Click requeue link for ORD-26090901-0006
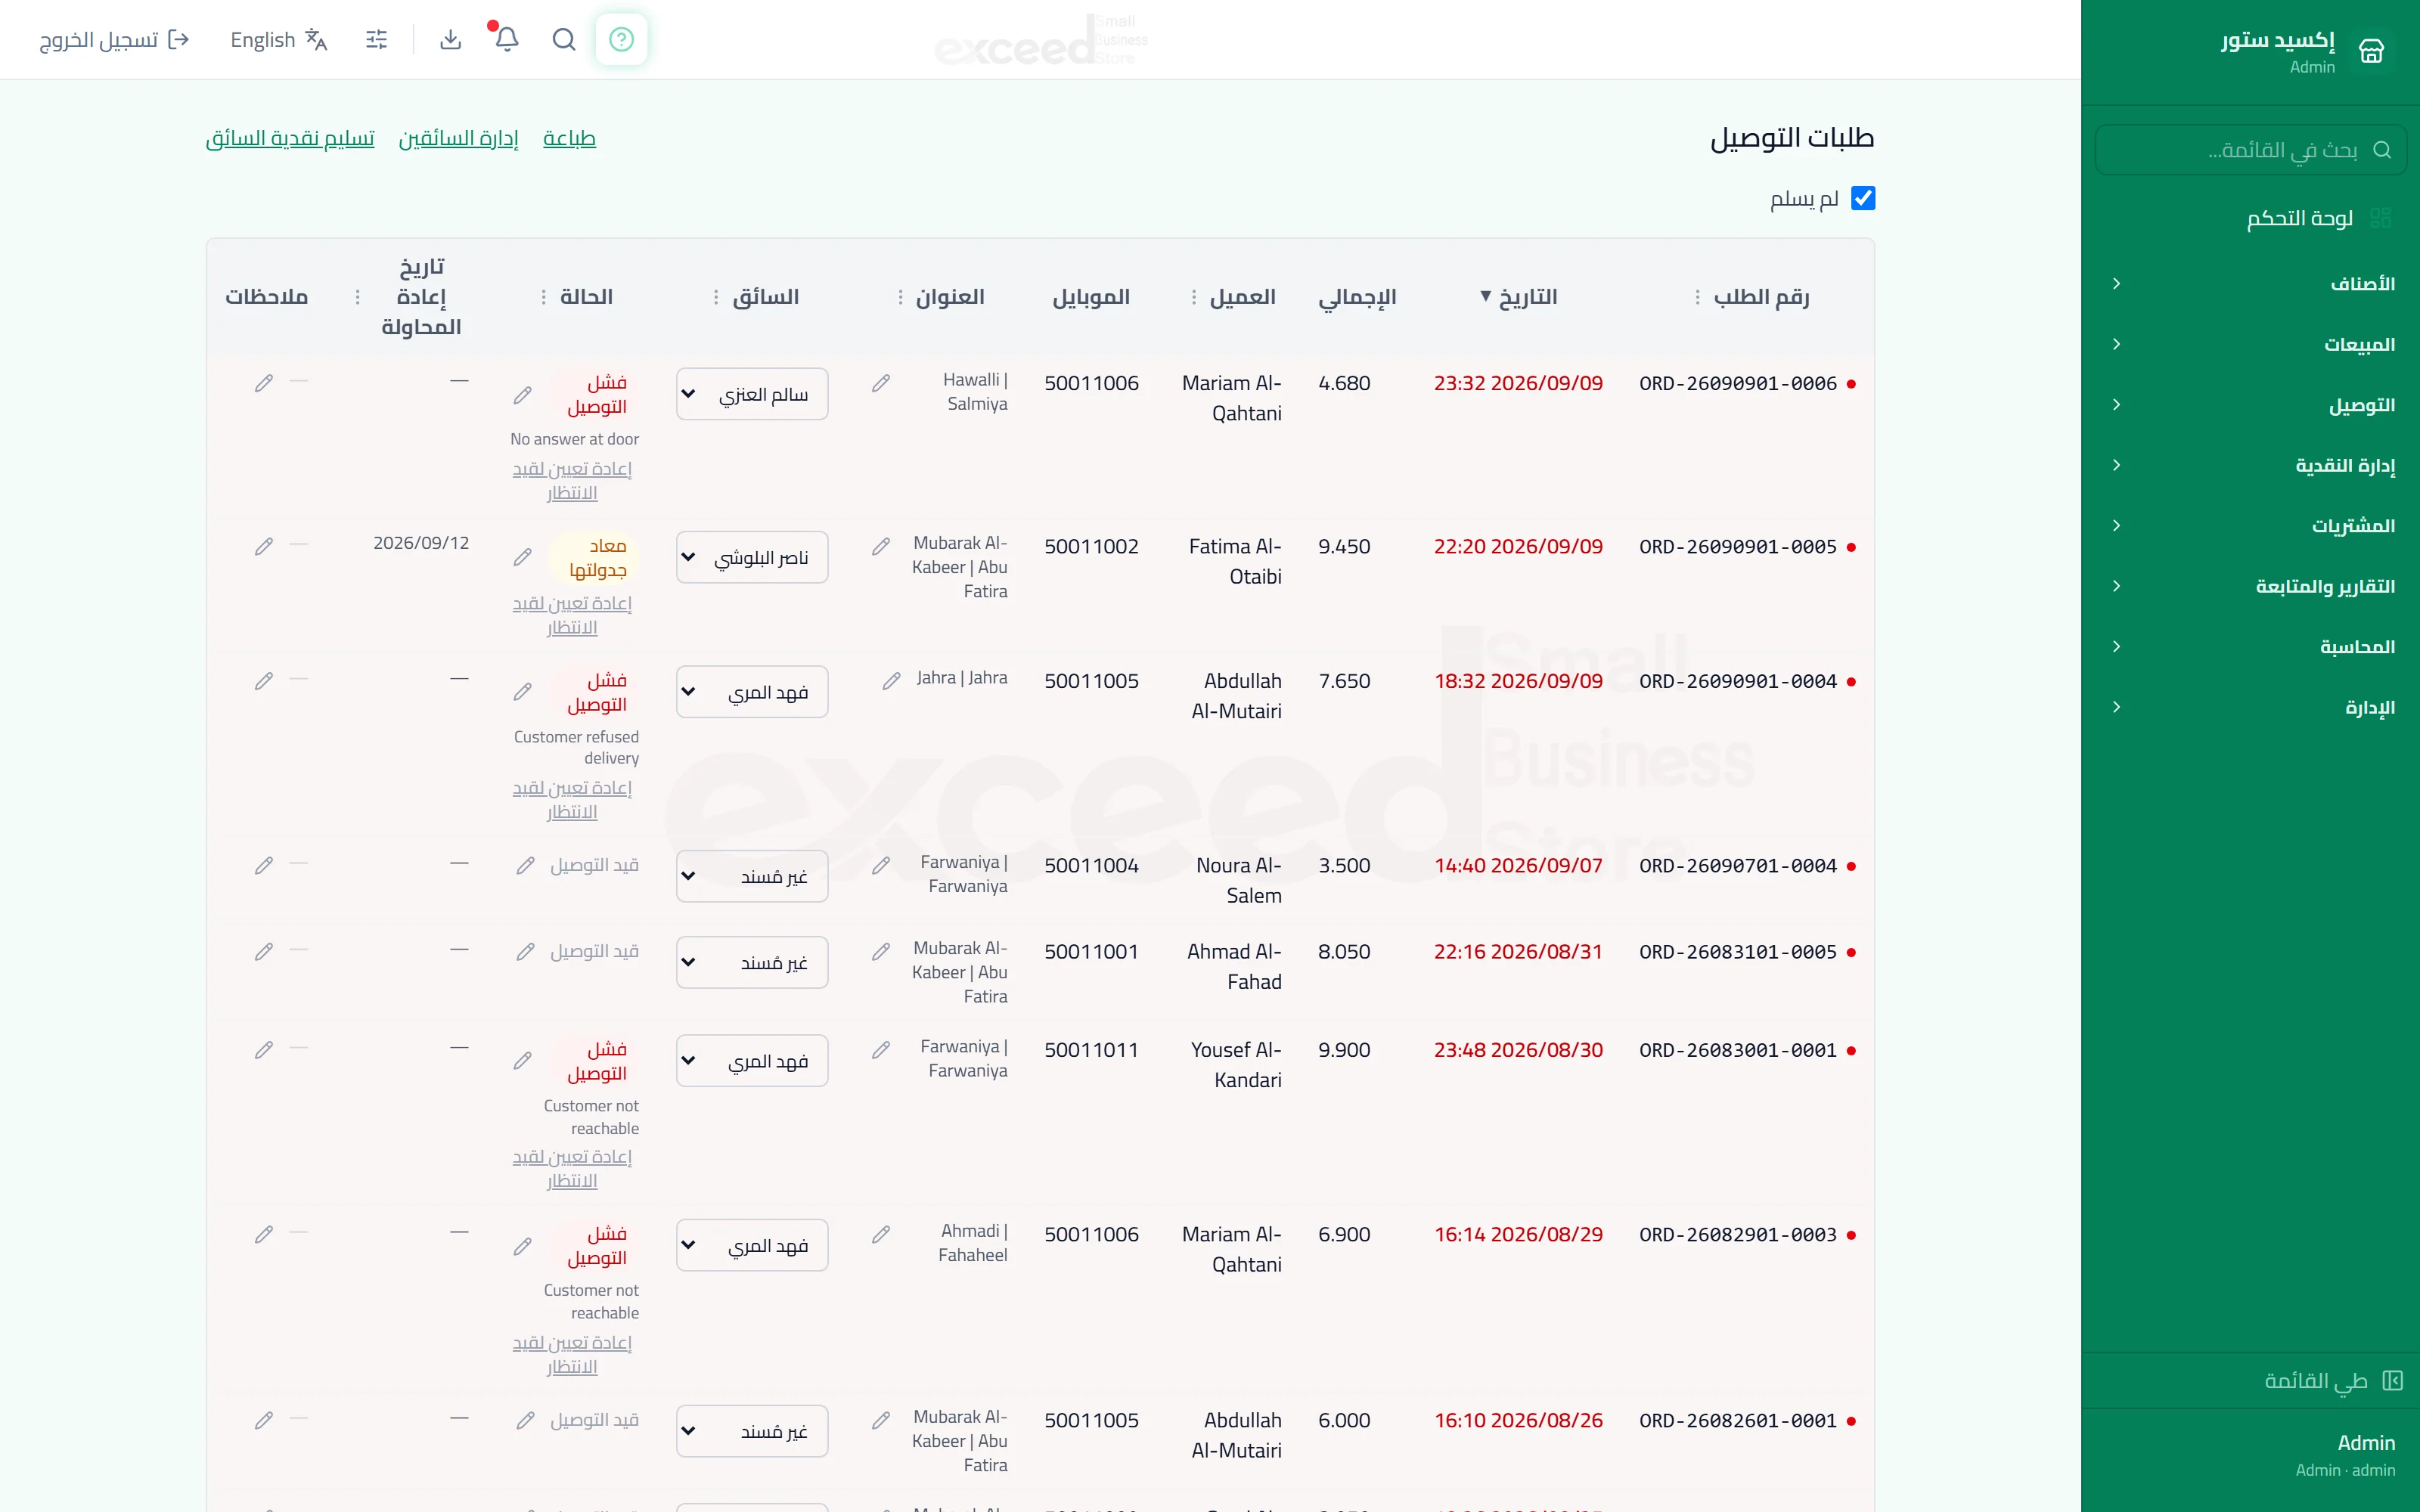 [572, 480]
